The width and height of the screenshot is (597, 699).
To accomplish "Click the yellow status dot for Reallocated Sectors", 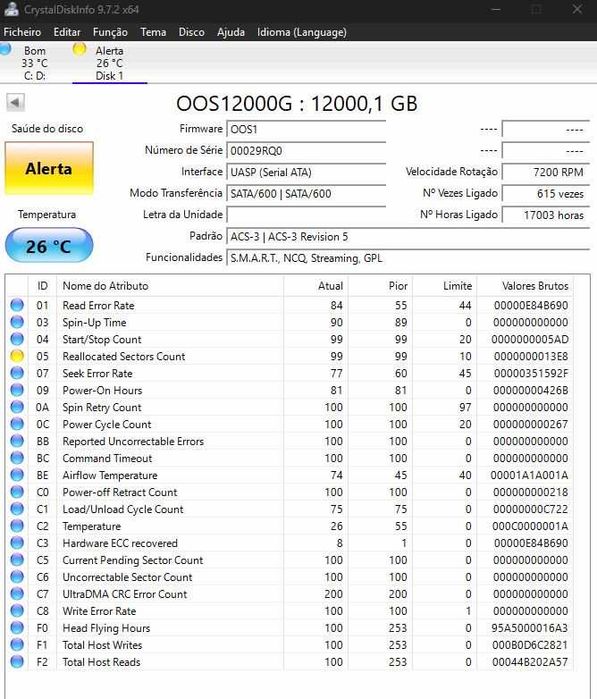I will pyautogui.click(x=17, y=356).
